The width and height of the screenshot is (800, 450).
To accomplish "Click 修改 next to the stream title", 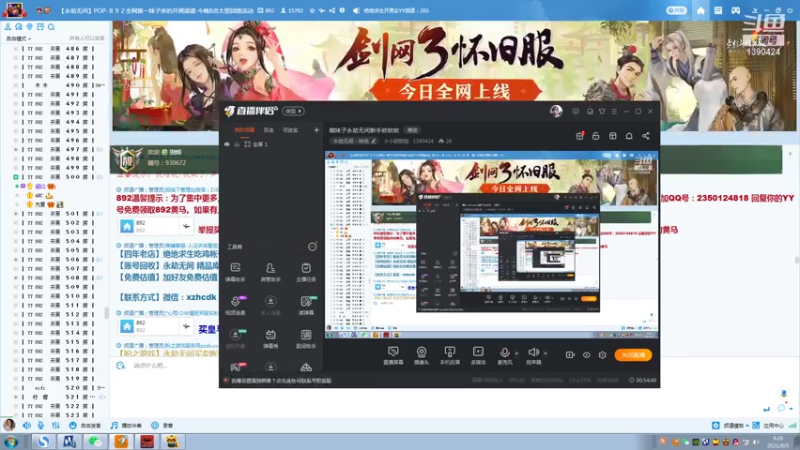I will [412, 130].
